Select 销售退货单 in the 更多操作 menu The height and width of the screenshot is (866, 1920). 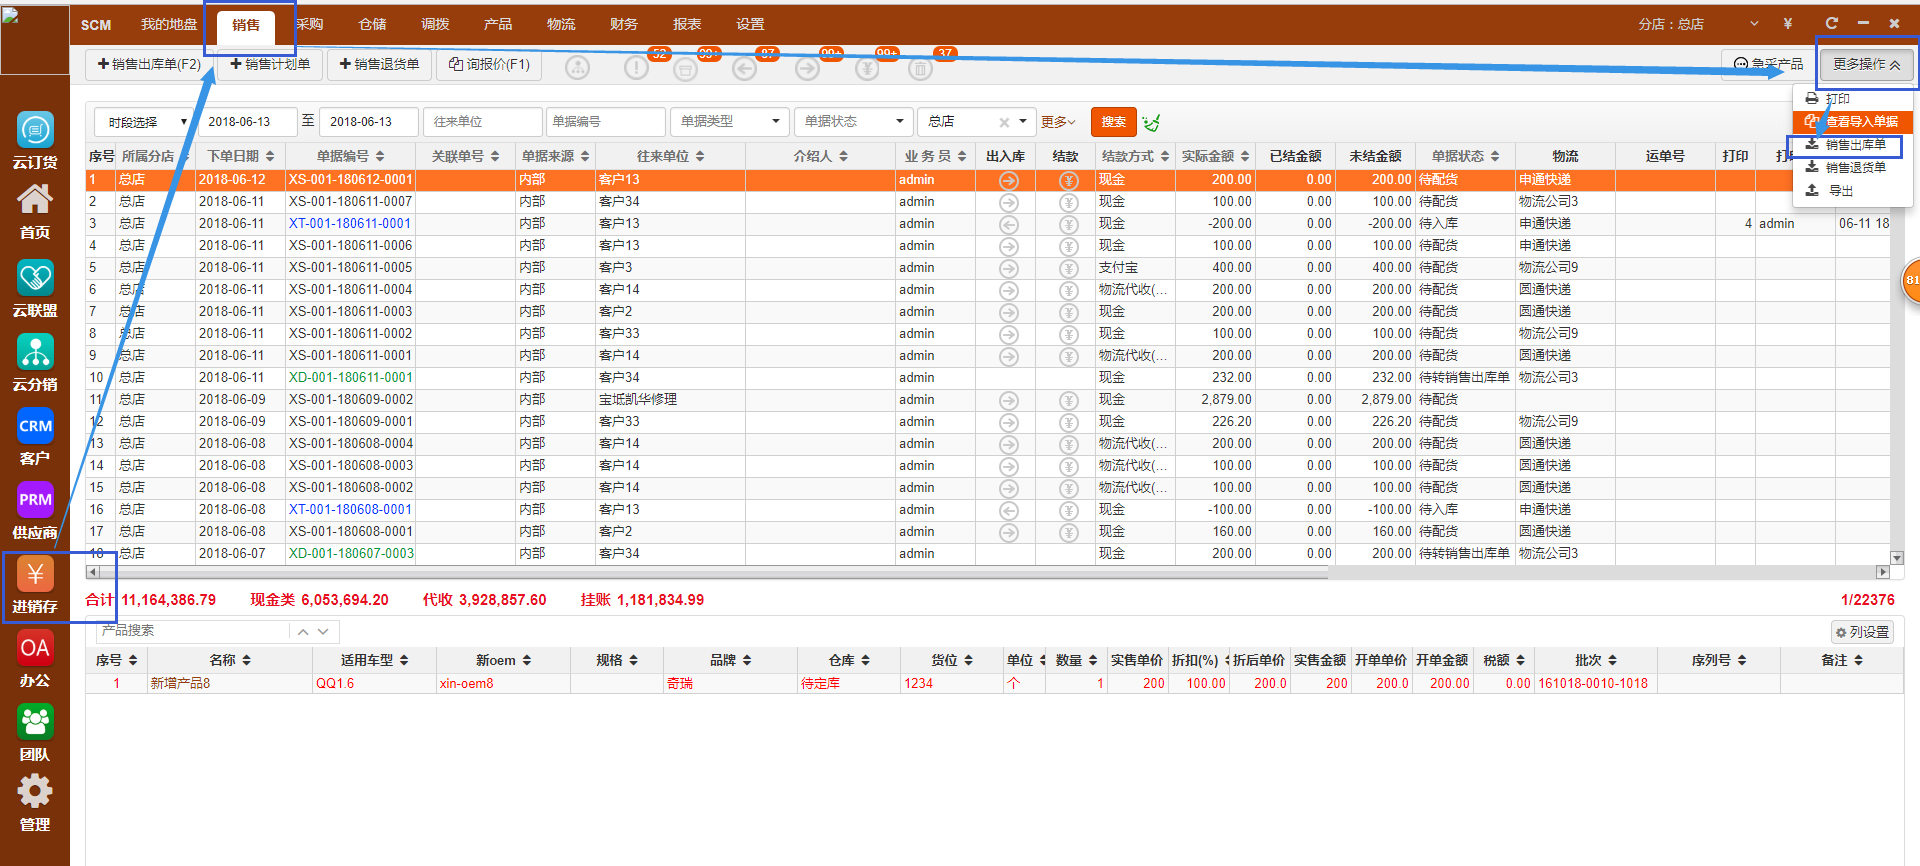click(1854, 168)
